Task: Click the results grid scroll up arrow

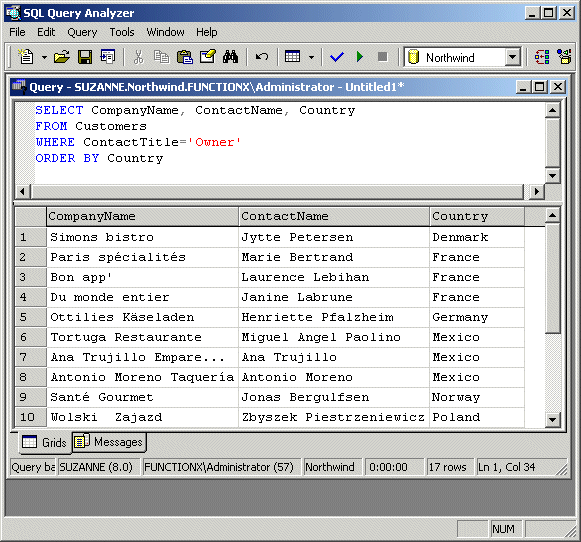Action: [x=552, y=215]
